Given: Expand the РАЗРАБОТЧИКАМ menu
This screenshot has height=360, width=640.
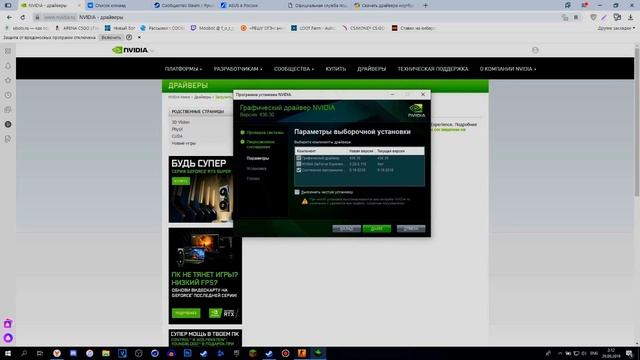Looking at the screenshot, I should click(238, 69).
